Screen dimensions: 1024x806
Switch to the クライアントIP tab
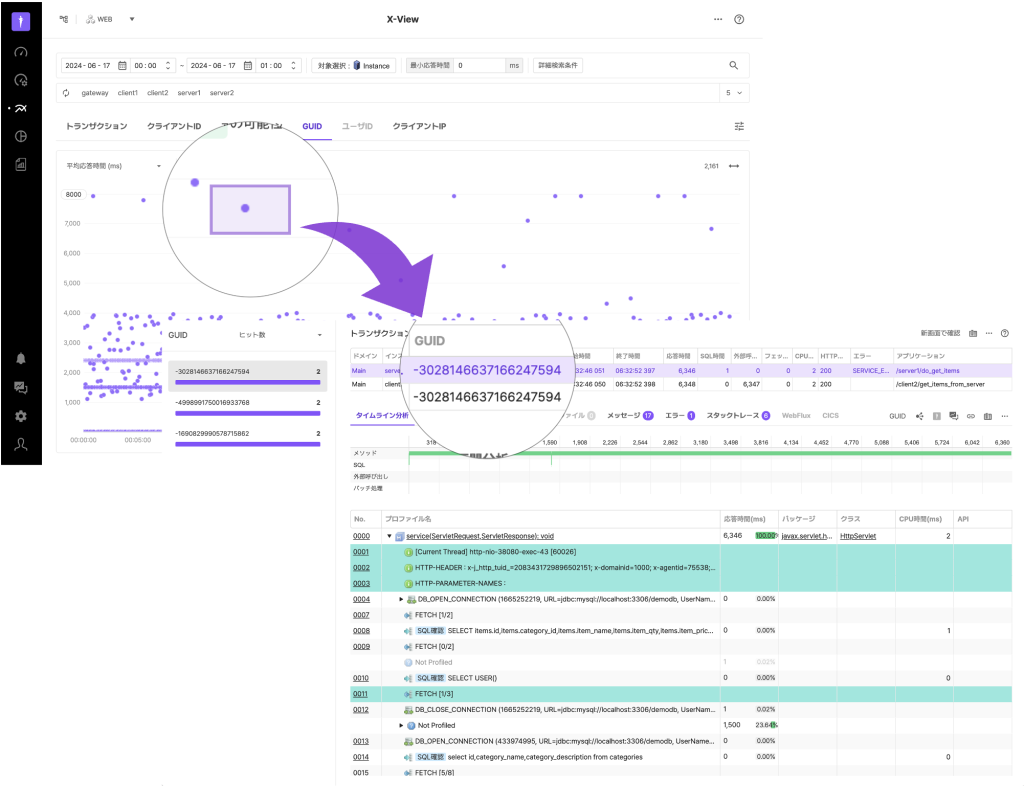point(419,127)
